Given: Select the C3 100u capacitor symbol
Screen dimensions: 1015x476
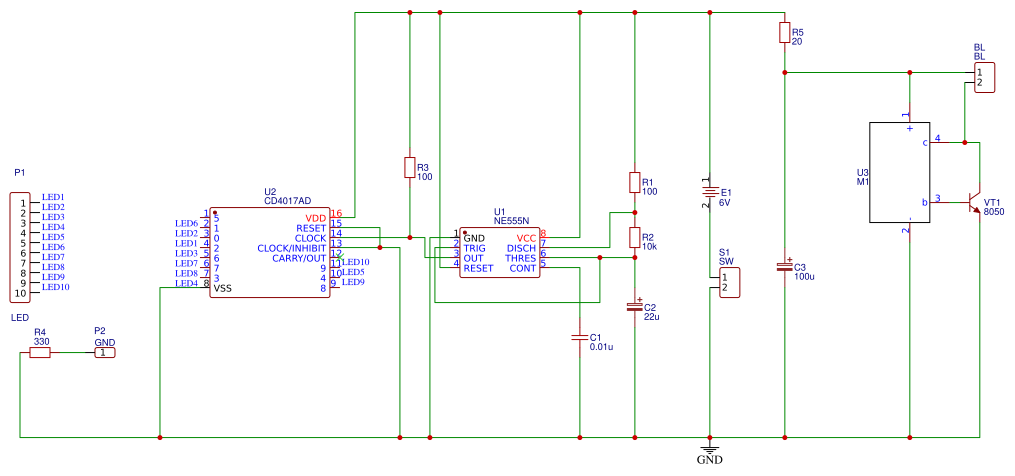Looking at the screenshot, I should (785, 266).
